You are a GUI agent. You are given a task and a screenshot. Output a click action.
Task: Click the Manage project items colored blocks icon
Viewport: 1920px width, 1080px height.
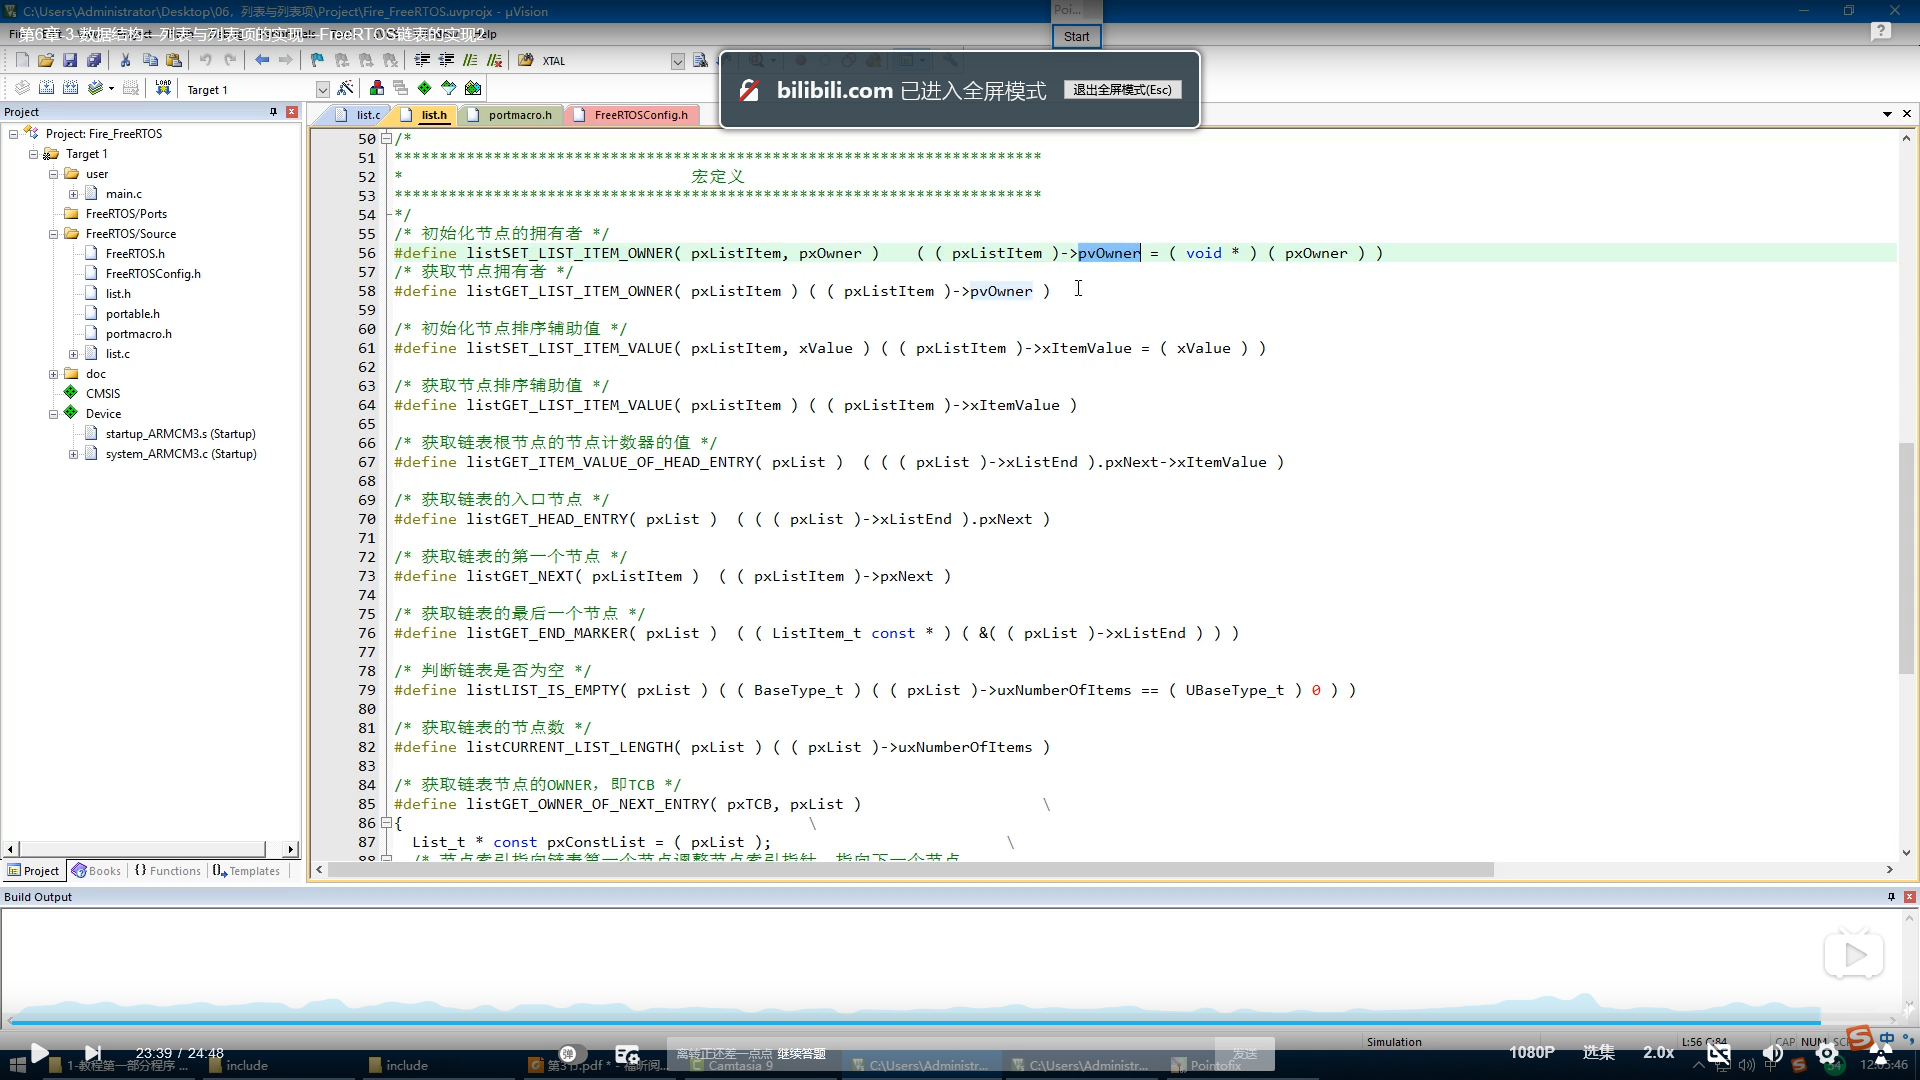[x=377, y=88]
